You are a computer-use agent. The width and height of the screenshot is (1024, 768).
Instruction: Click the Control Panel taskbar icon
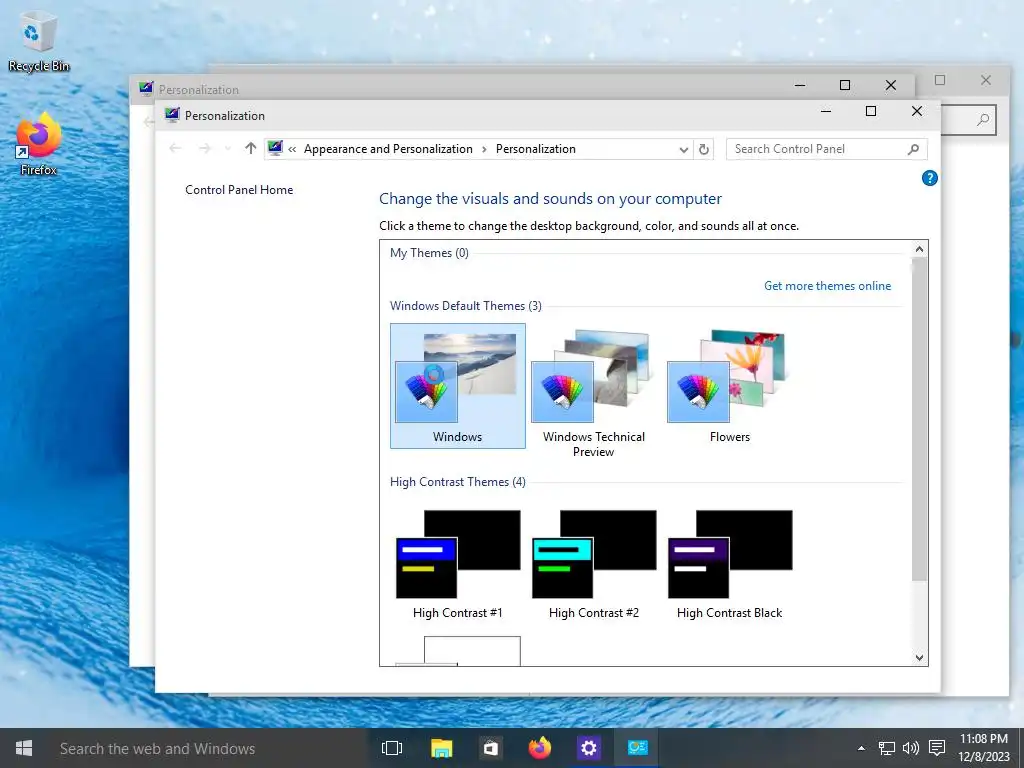[x=637, y=748]
